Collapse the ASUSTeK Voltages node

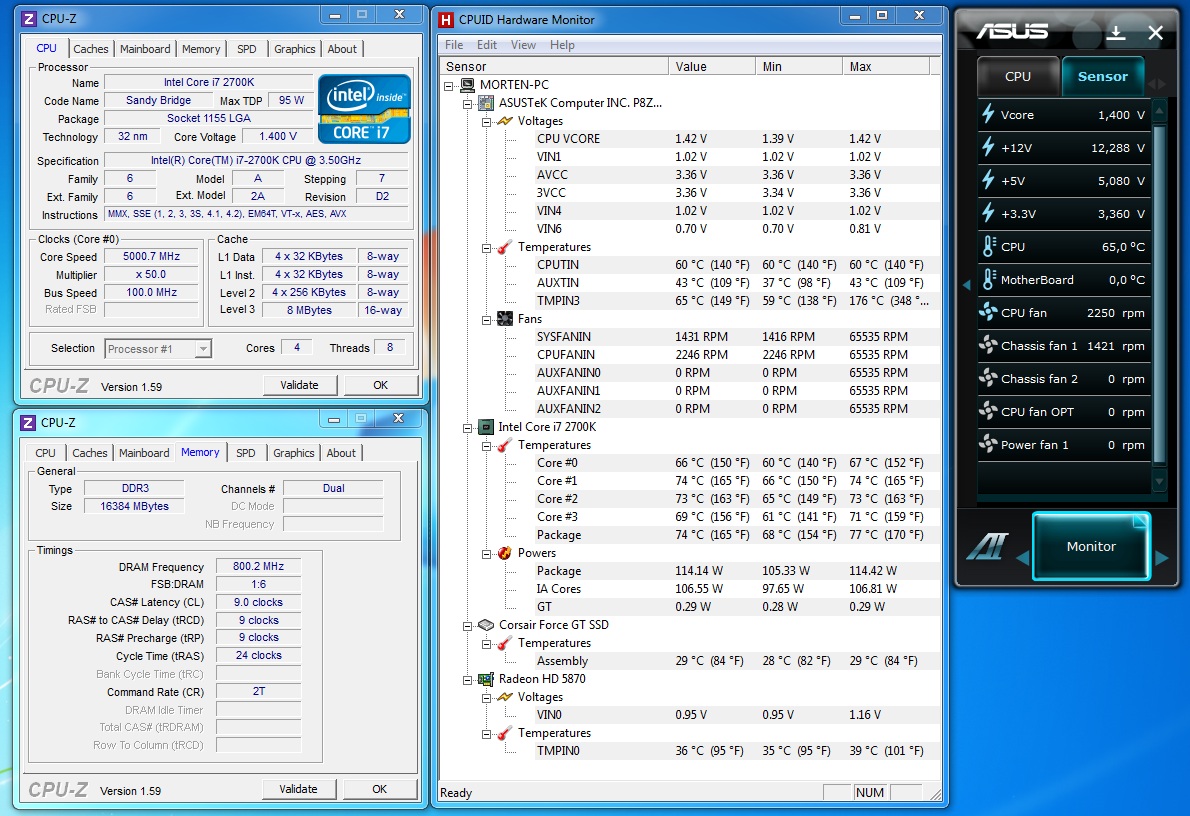486,122
